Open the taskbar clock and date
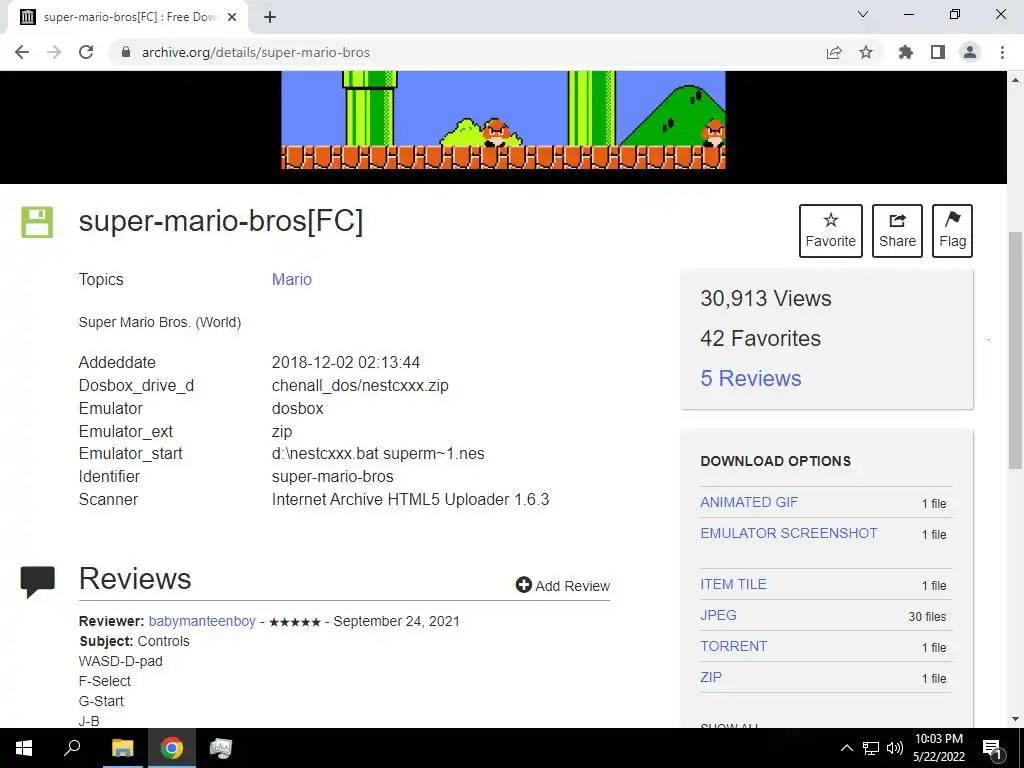 [938, 748]
